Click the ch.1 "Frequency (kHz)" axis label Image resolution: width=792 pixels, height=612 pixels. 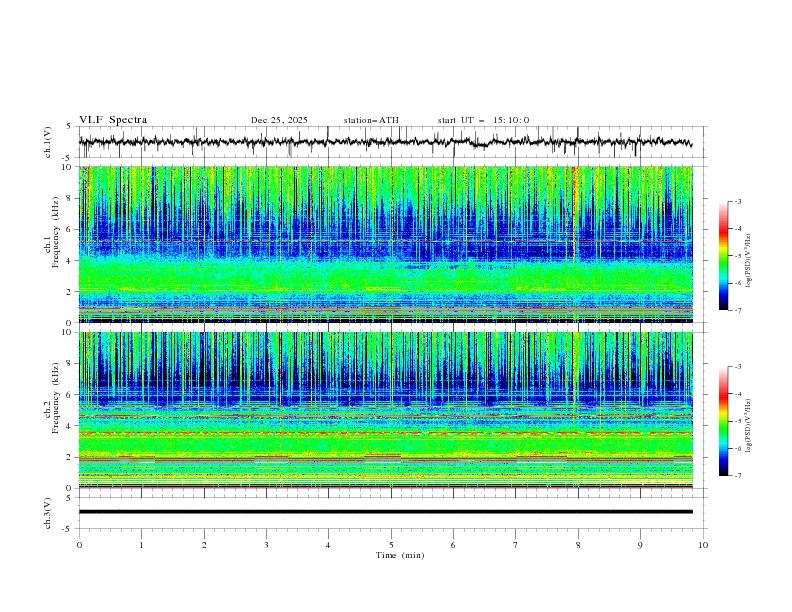pos(56,233)
